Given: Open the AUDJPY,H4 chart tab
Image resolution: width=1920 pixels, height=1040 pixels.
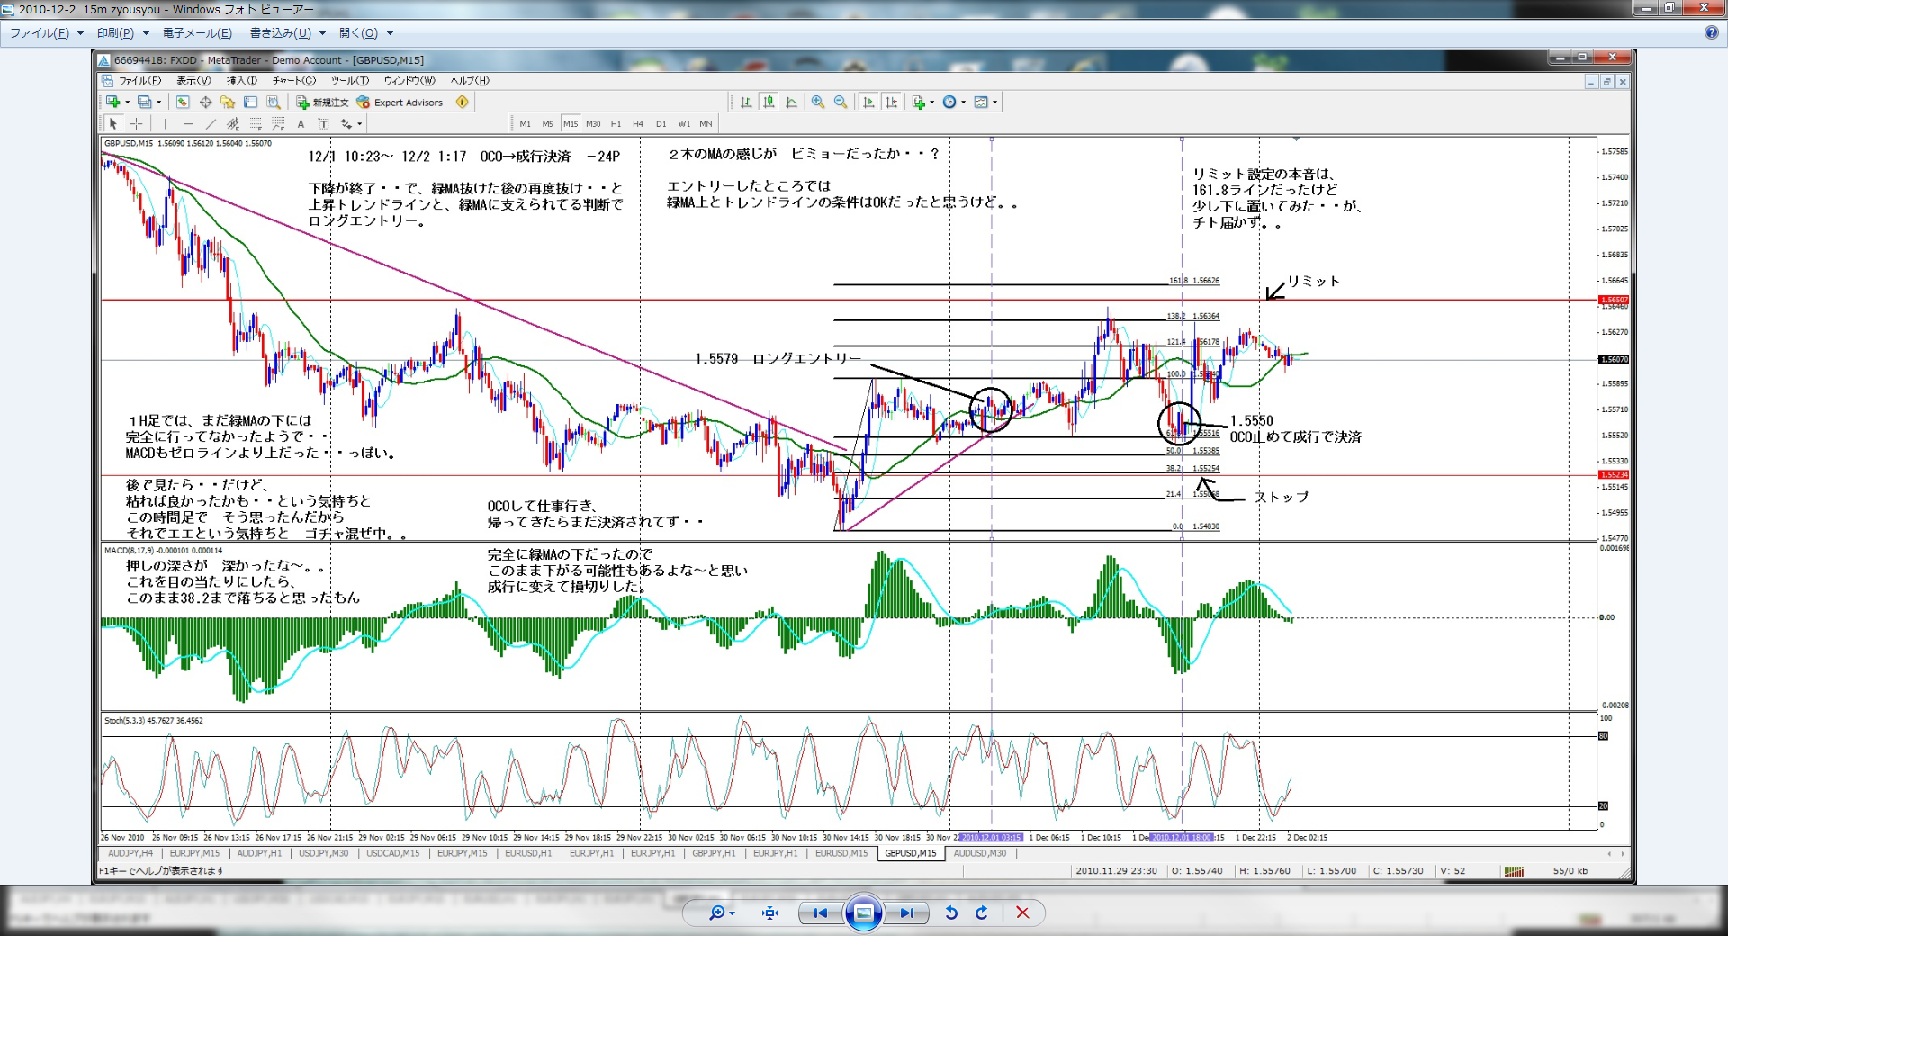Looking at the screenshot, I should [x=130, y=854].
